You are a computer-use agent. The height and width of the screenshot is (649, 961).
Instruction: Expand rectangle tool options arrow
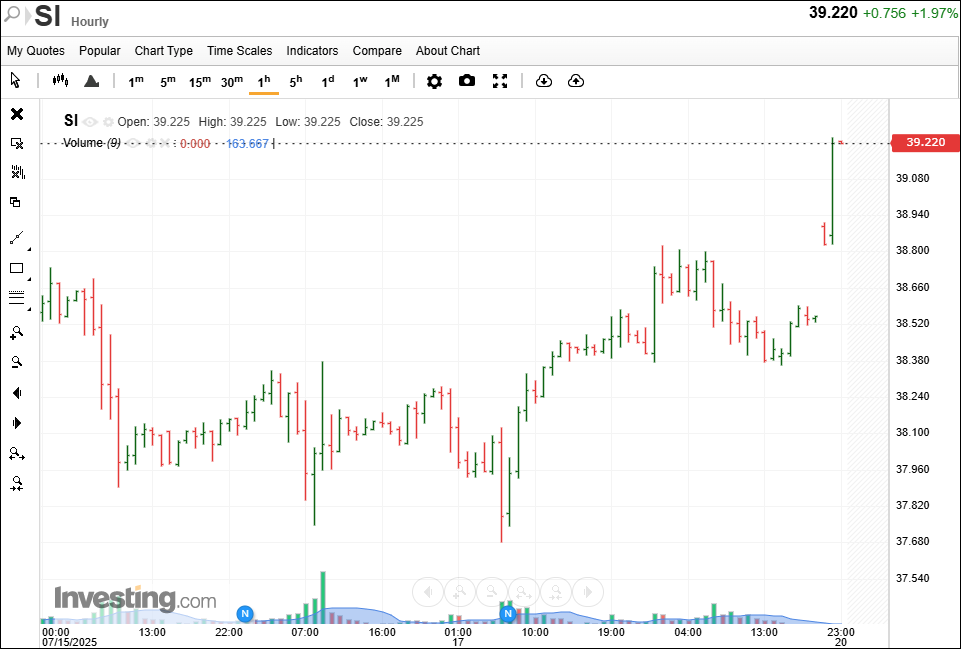pyautogui.click(x=29, y=279)
